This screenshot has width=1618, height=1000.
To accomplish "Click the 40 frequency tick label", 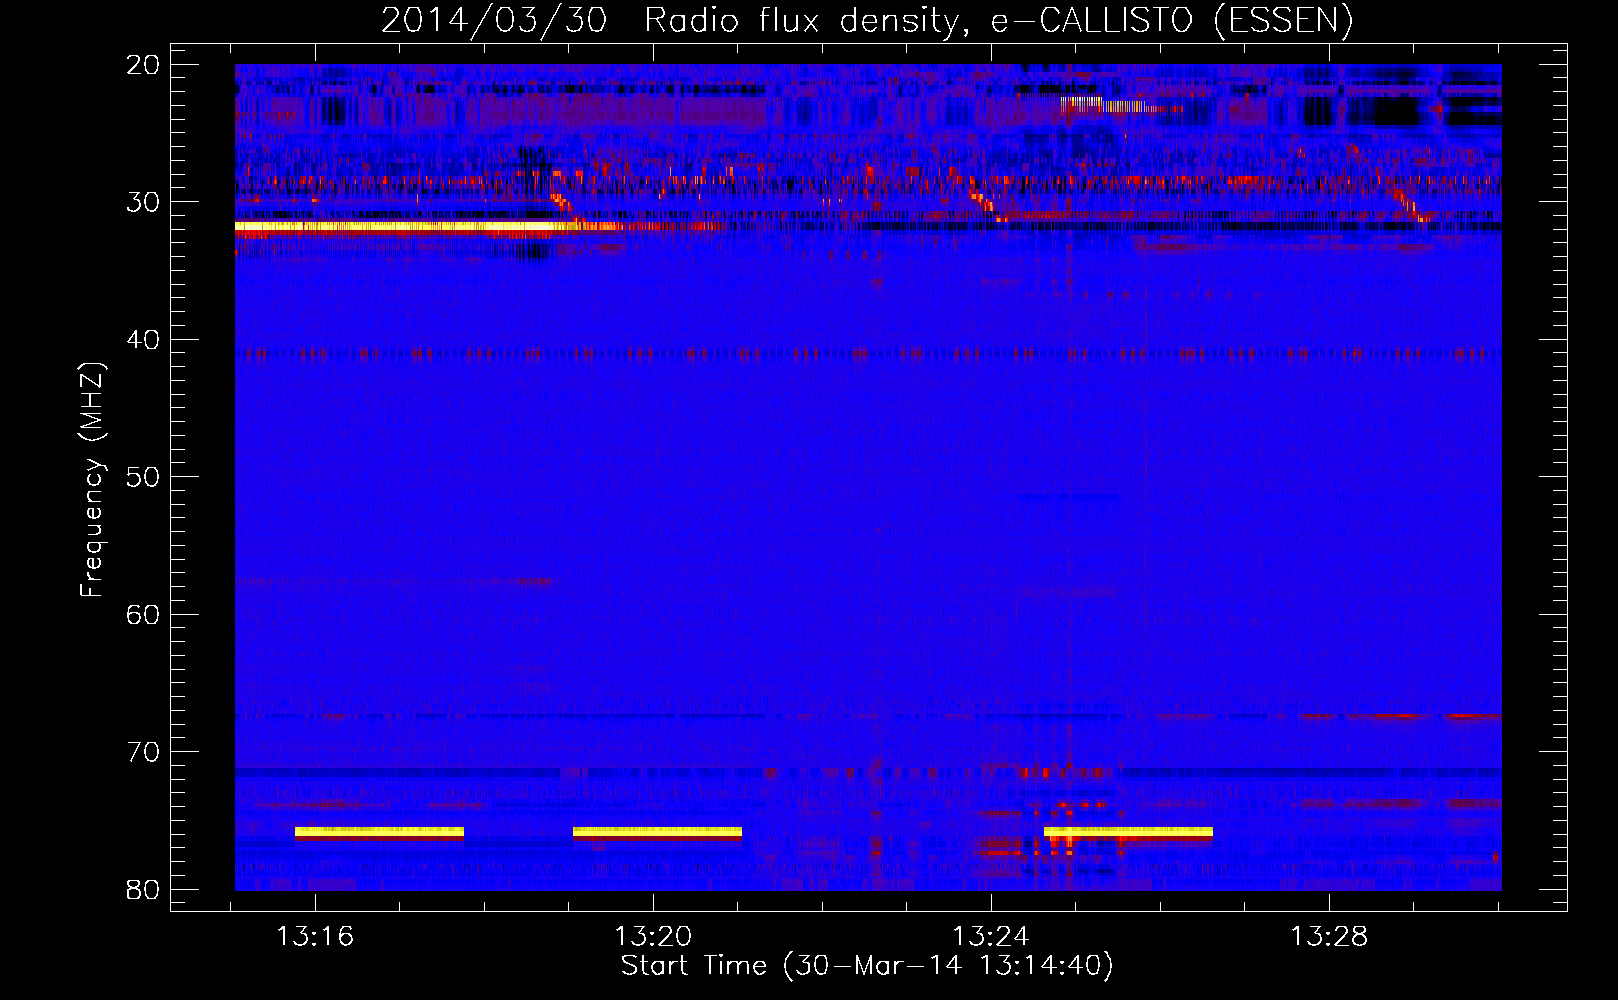I will click(144, 340).
